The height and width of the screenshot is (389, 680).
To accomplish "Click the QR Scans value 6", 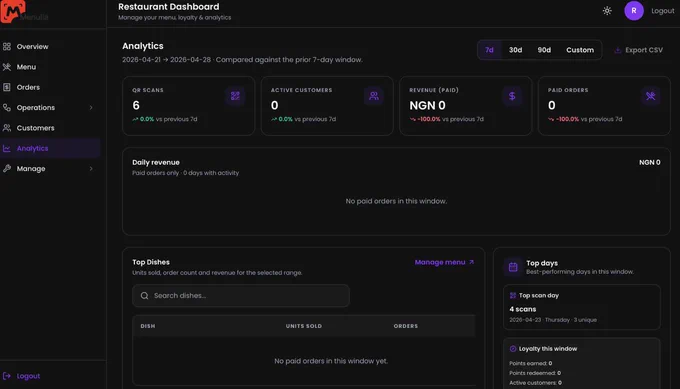I will click(136, 105).
